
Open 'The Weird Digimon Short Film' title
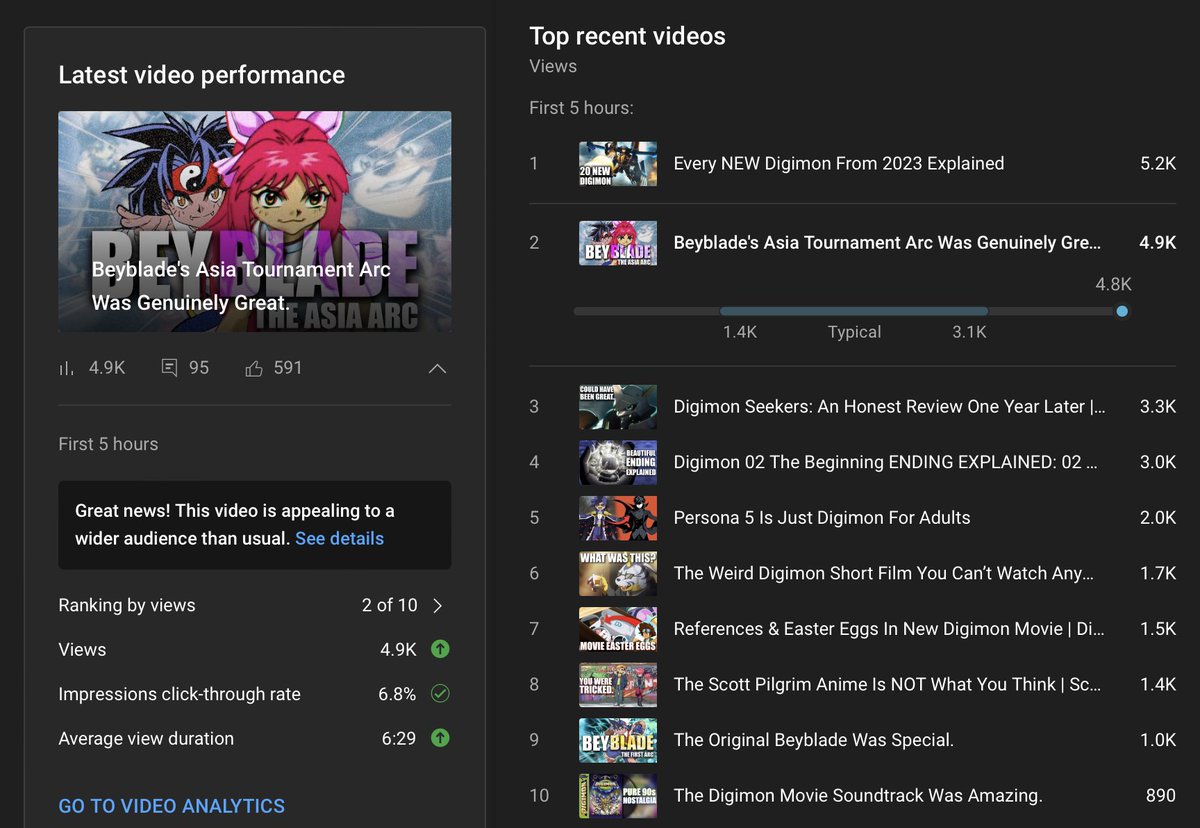coord(884,574)
